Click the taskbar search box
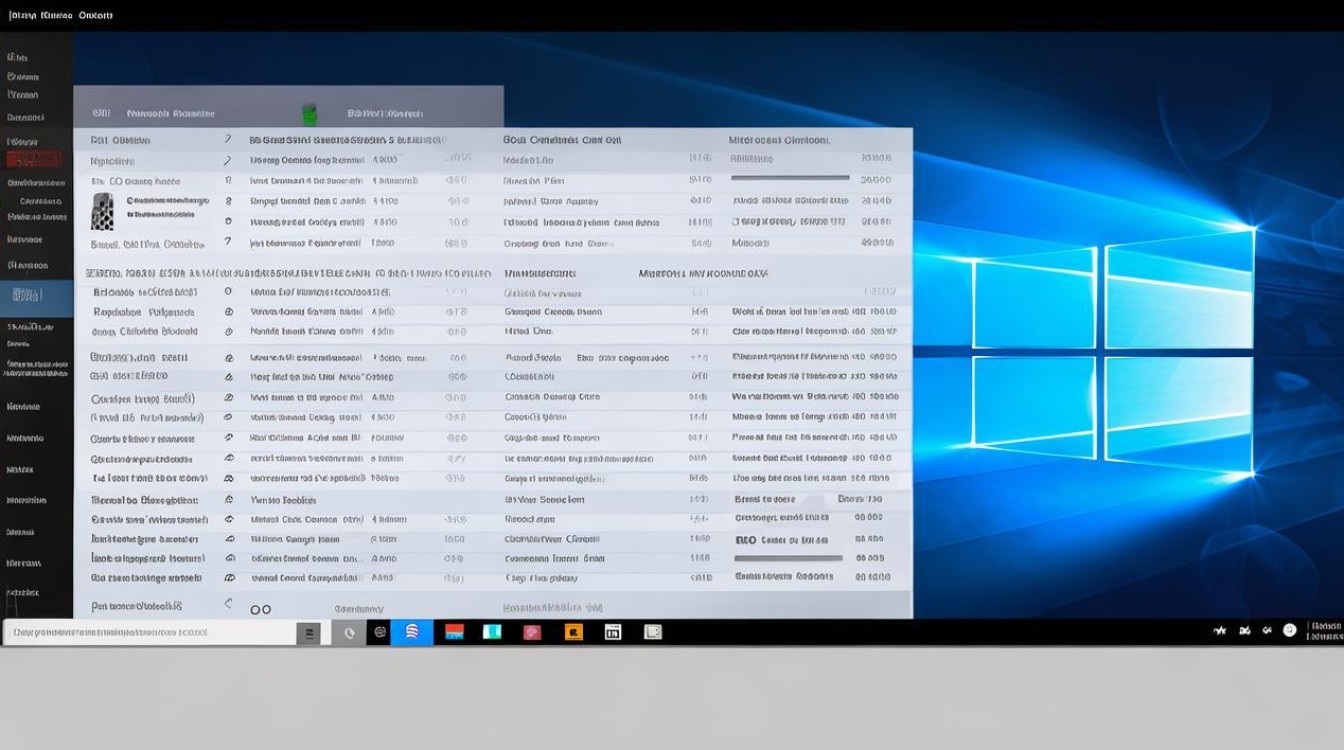This screenshot has height=750, width=1344. click(150, 632)
